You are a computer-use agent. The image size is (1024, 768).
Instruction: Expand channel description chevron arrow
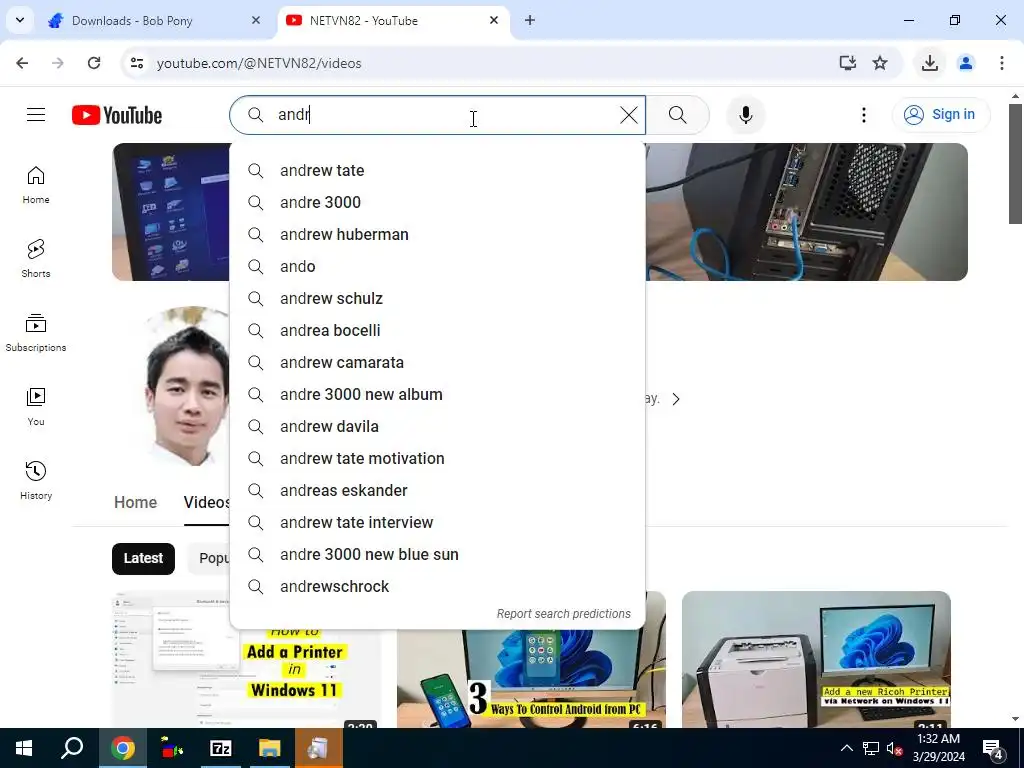pos(676,399)
